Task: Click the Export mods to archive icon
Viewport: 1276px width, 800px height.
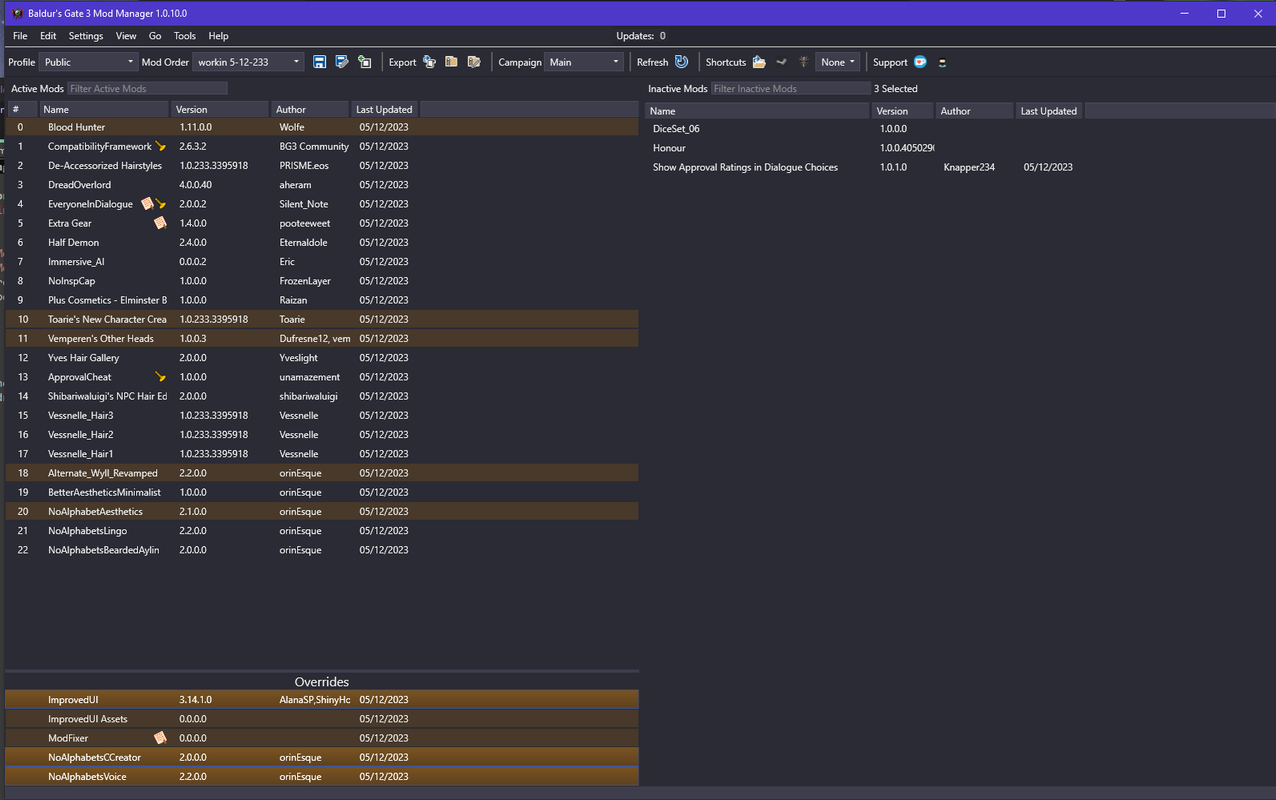Action: pos(451,62)
